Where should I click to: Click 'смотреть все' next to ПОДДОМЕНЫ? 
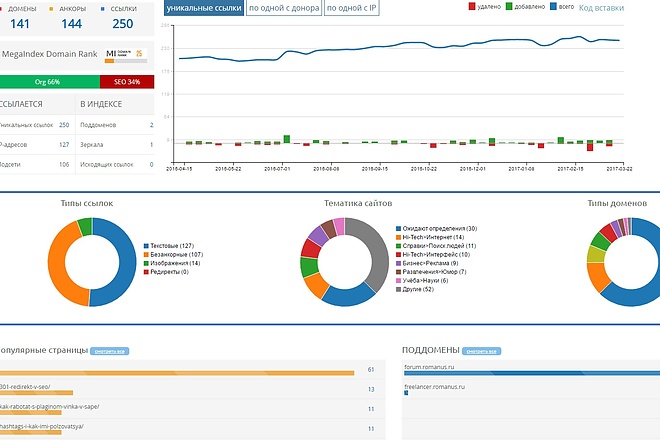482,351
